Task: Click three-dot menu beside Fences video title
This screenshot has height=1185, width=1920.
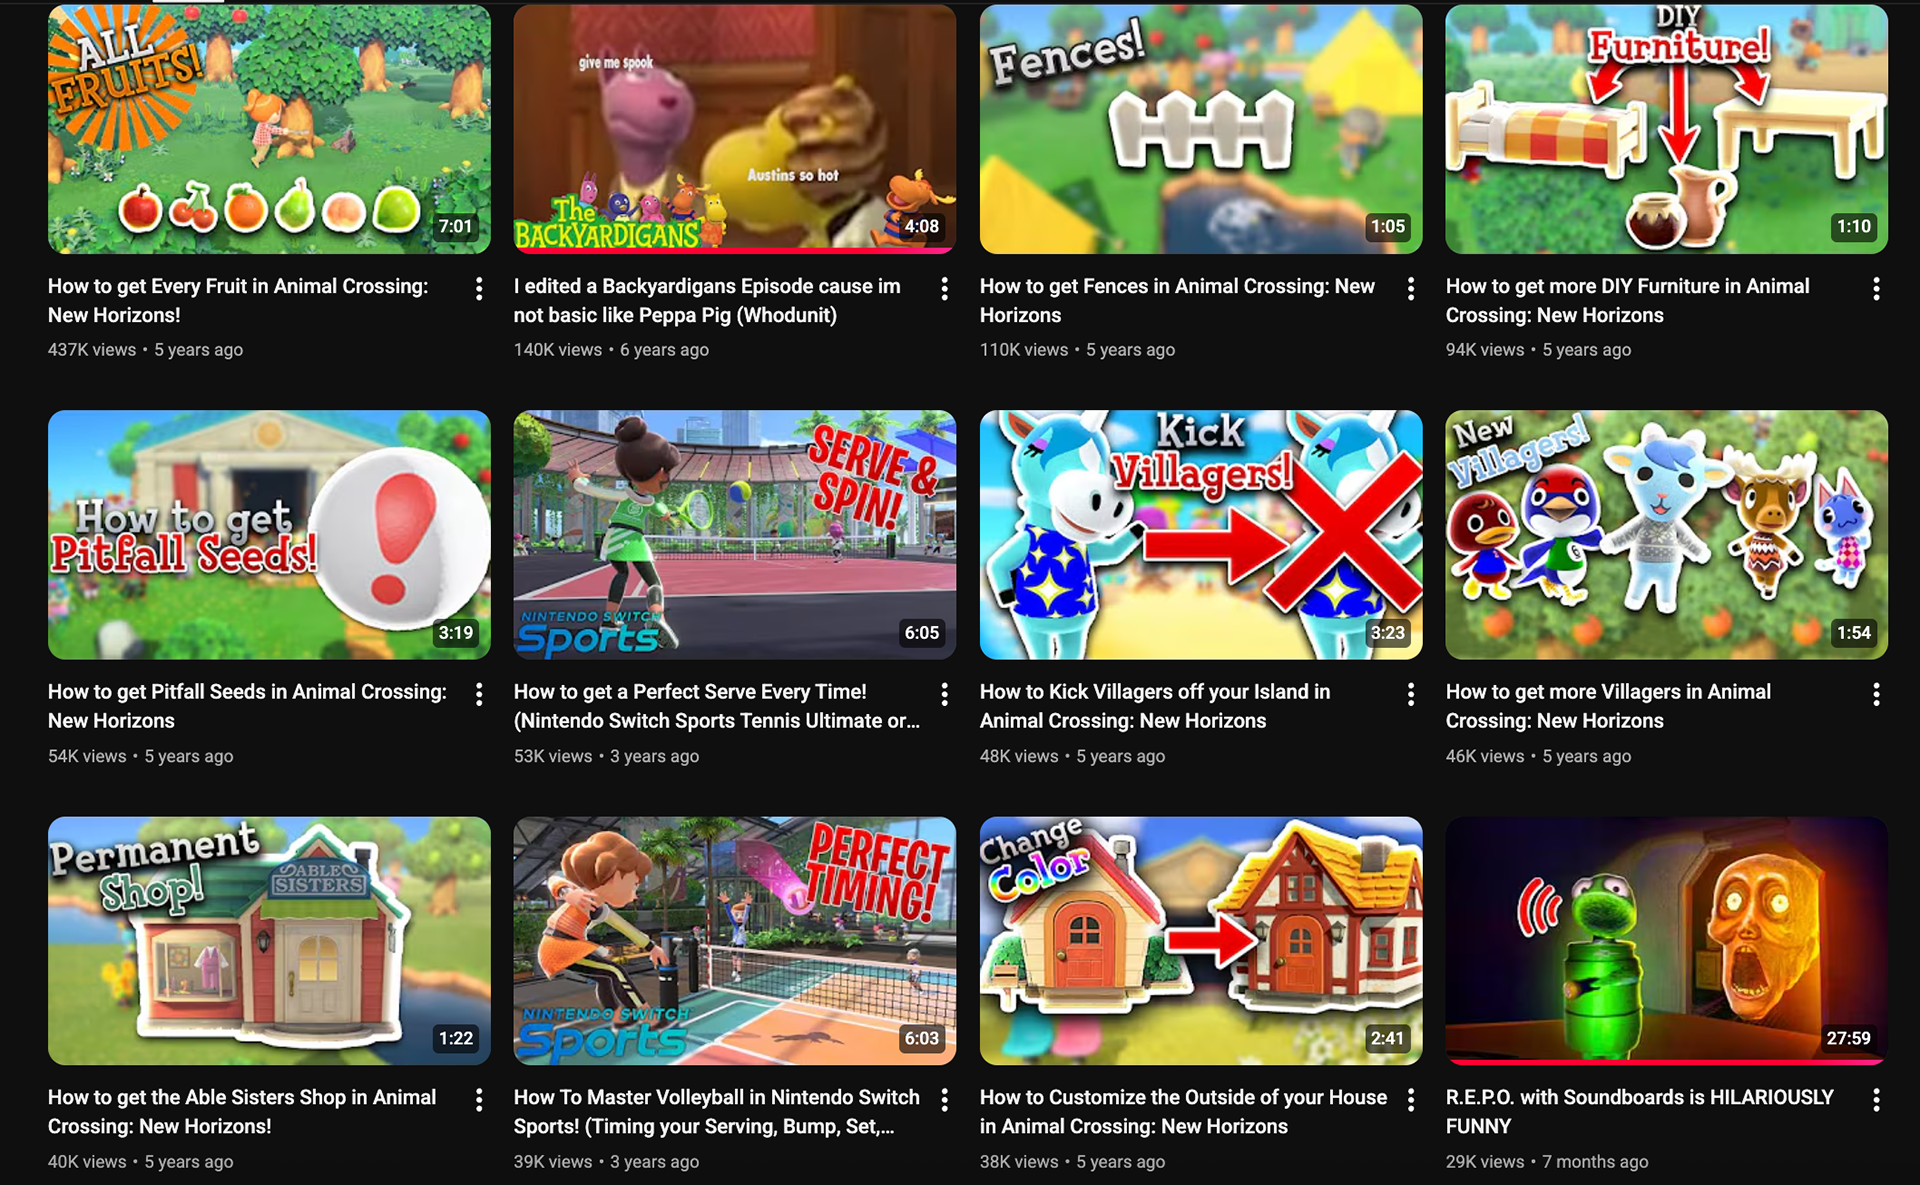Action: coord(1410,289)
